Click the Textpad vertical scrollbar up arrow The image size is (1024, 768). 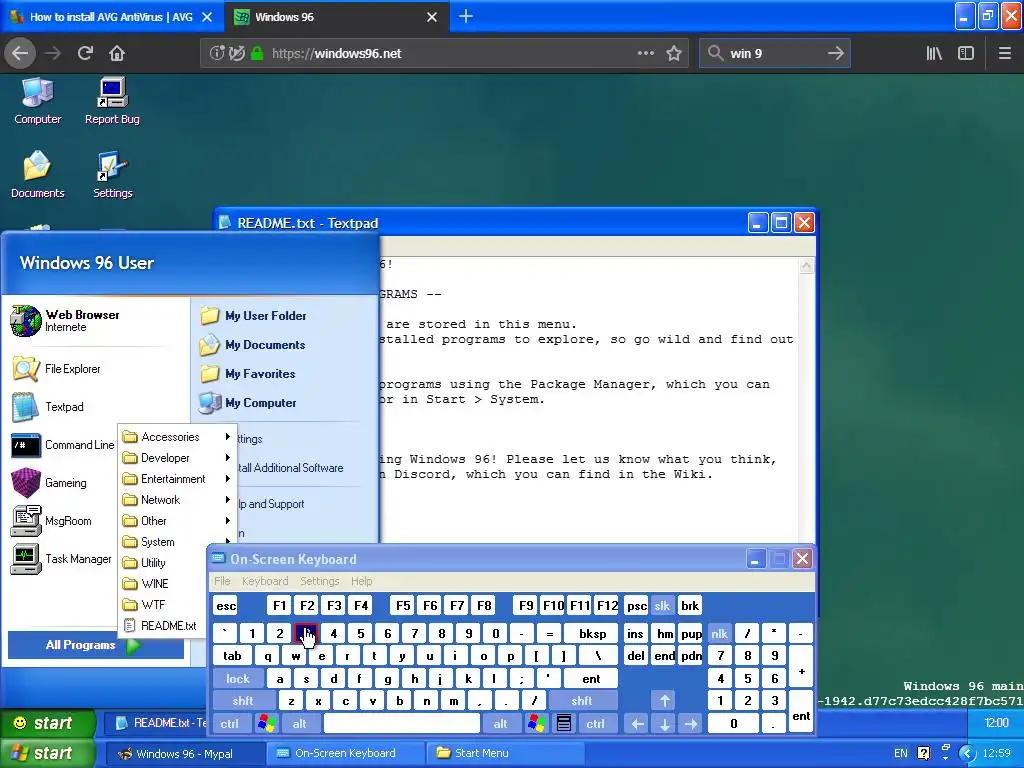(807, 266)
